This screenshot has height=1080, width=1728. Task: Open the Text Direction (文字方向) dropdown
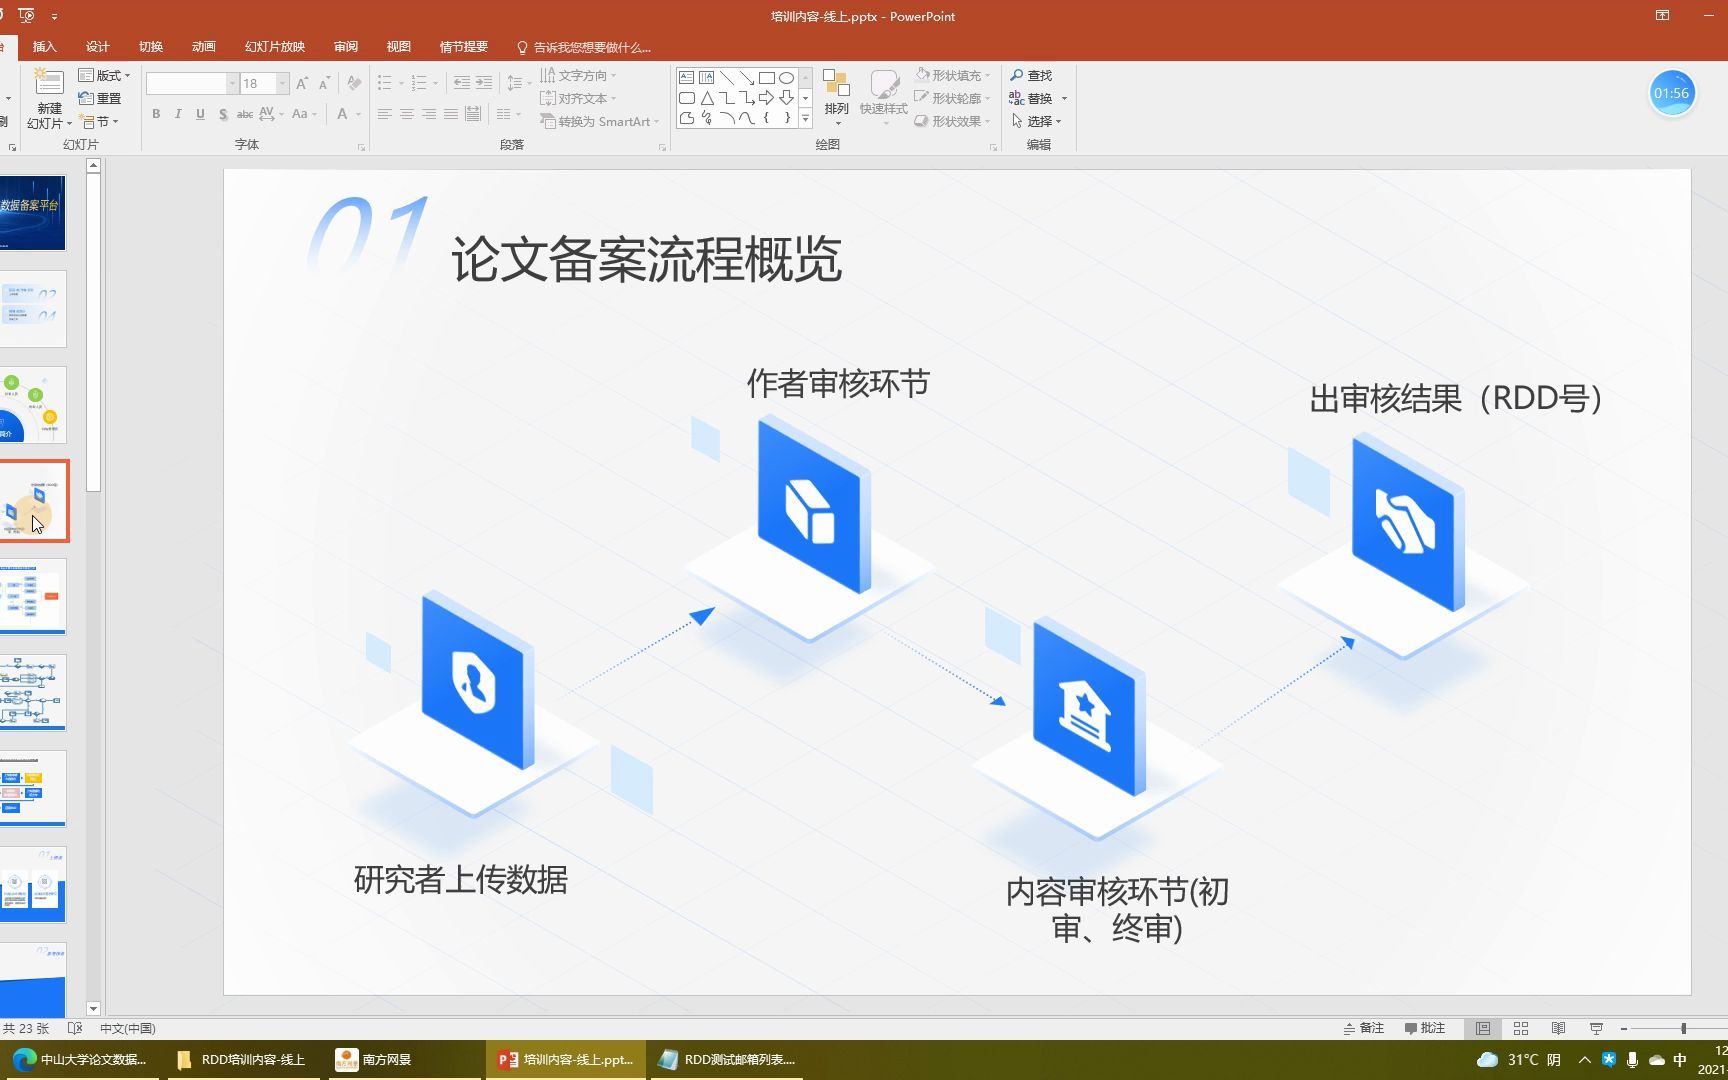578,75
